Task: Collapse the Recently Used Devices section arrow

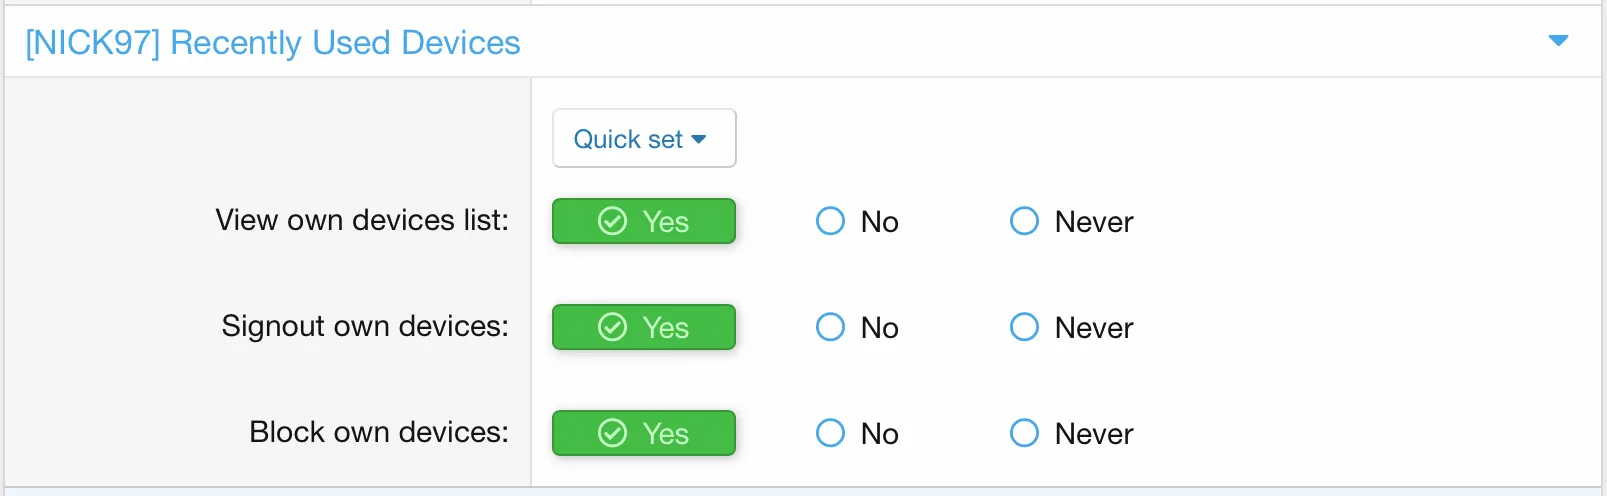Action: click(x=1557, y=41)
